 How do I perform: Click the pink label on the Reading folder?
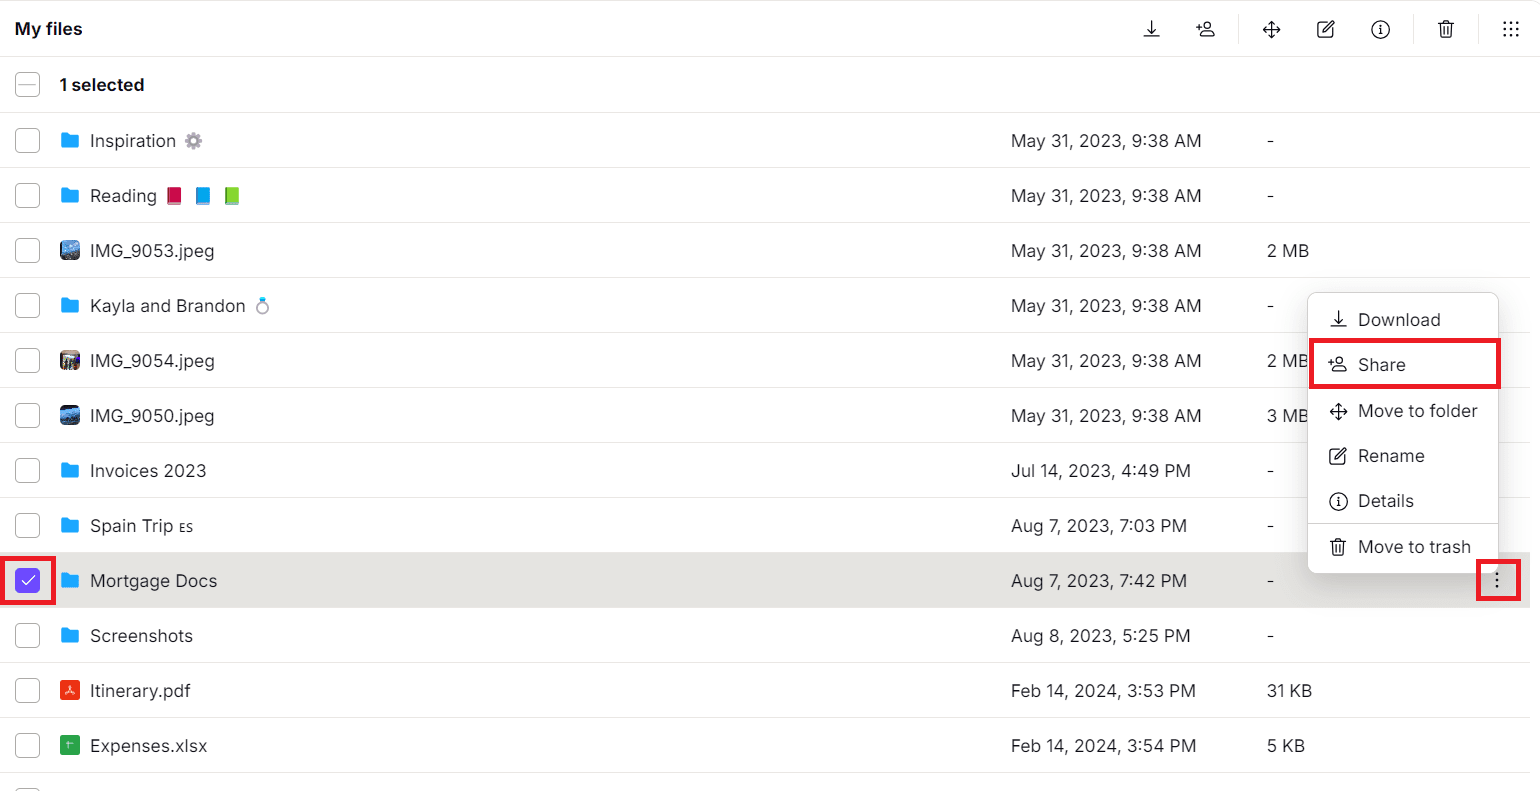point(174,195)
